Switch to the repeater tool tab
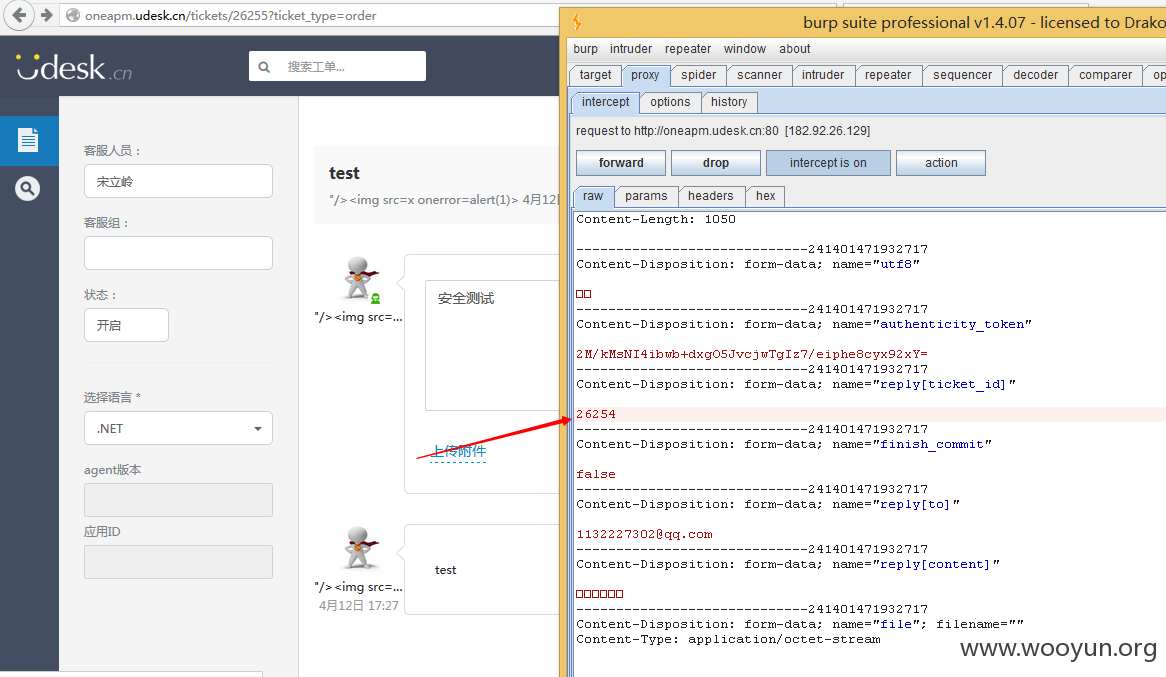This screenshot has height=677, width=1166. pyautogui.click(x=888, y=75)
